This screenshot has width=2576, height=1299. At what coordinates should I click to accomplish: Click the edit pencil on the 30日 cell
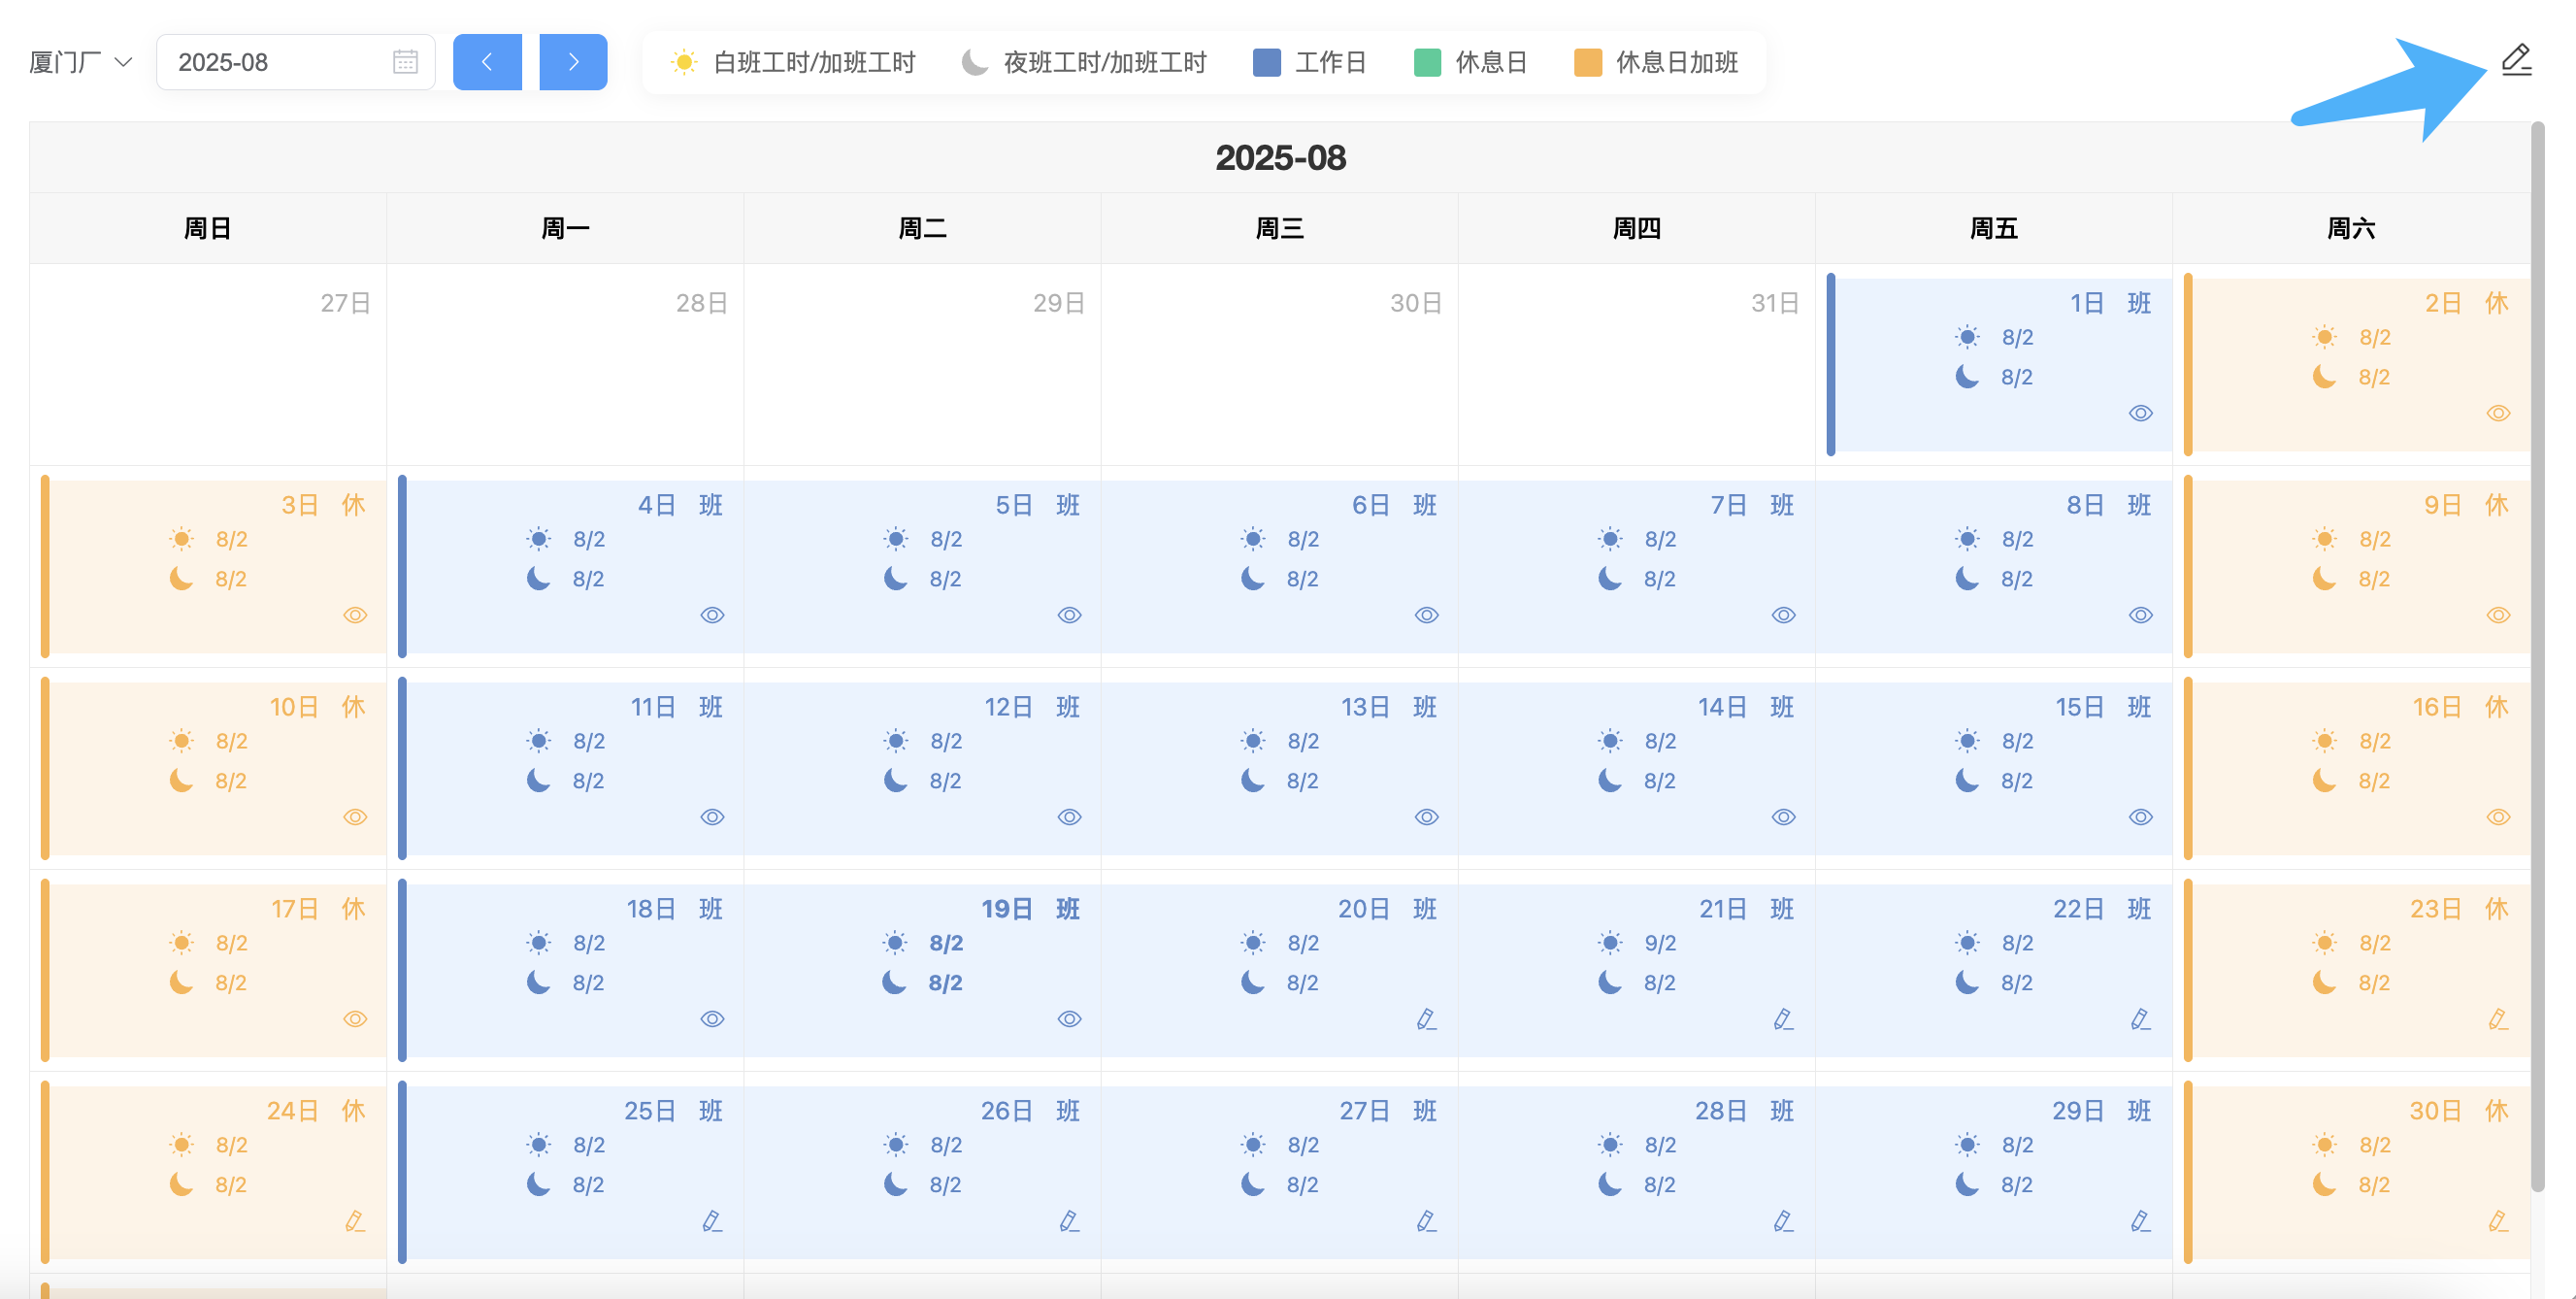(x=2497, y=1221)
